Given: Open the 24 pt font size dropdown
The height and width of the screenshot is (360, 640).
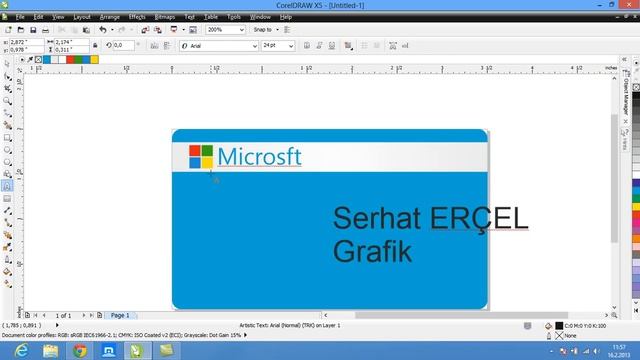Looking at the screenshot, I should tap(291, 46).
